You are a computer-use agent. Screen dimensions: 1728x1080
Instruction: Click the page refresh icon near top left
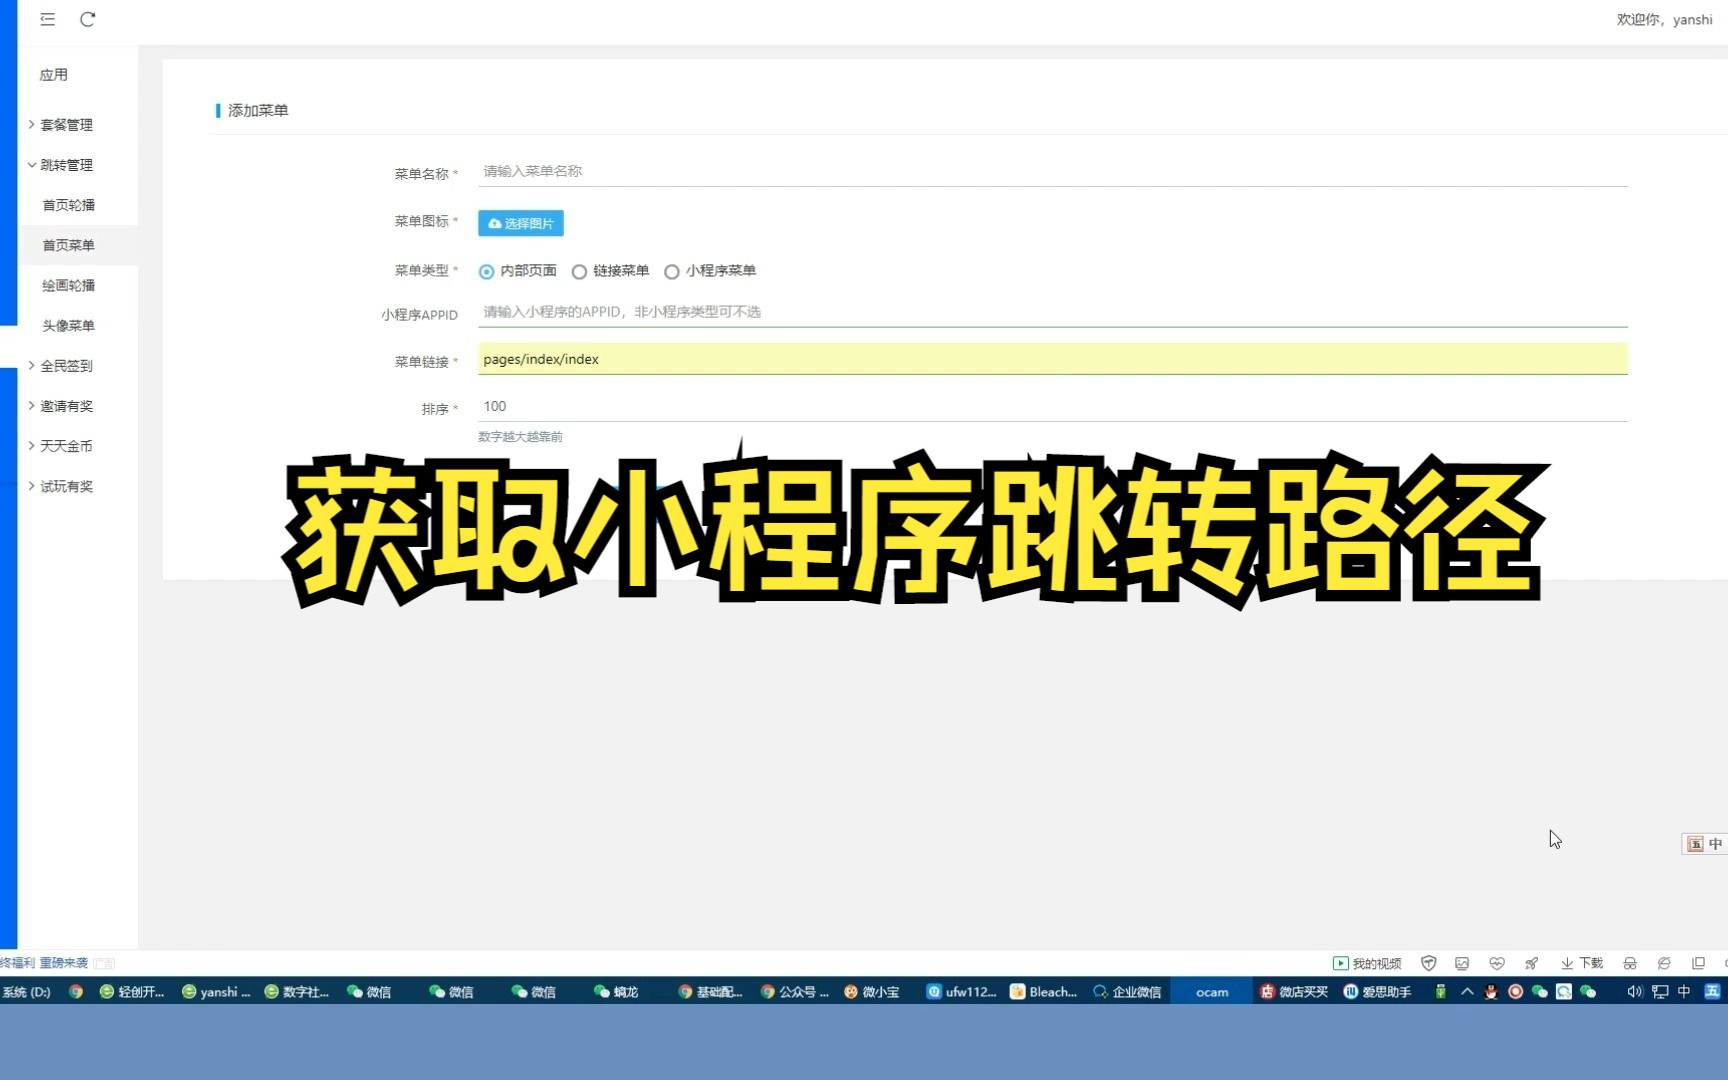point(88,19)
